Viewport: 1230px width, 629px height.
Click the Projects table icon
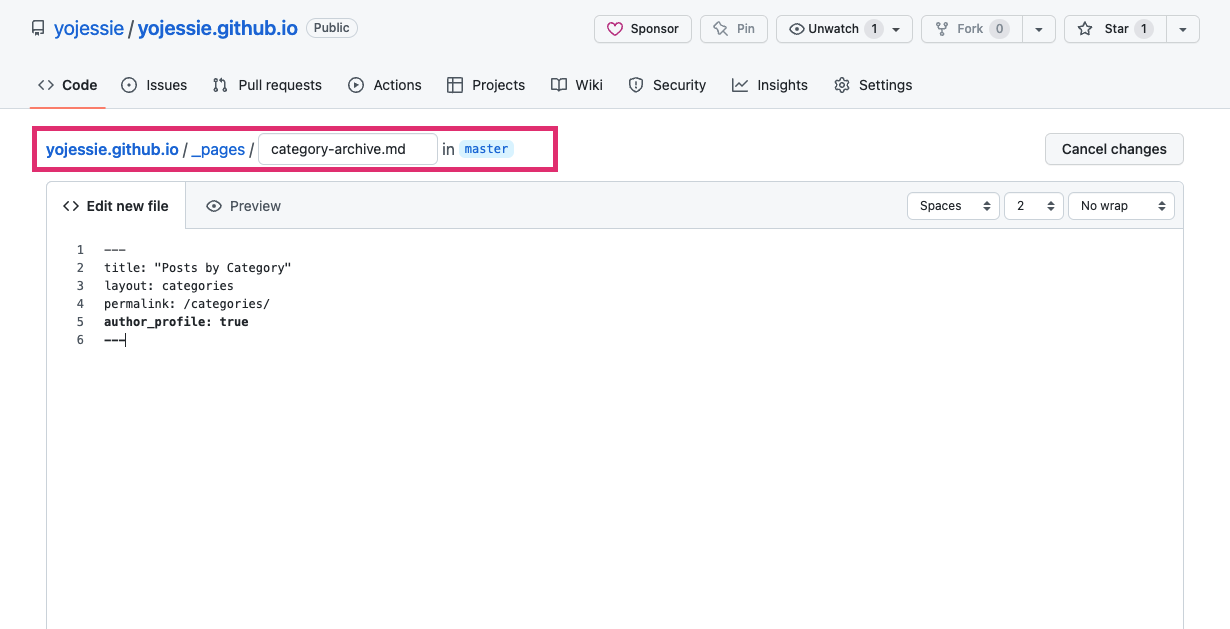455,85
